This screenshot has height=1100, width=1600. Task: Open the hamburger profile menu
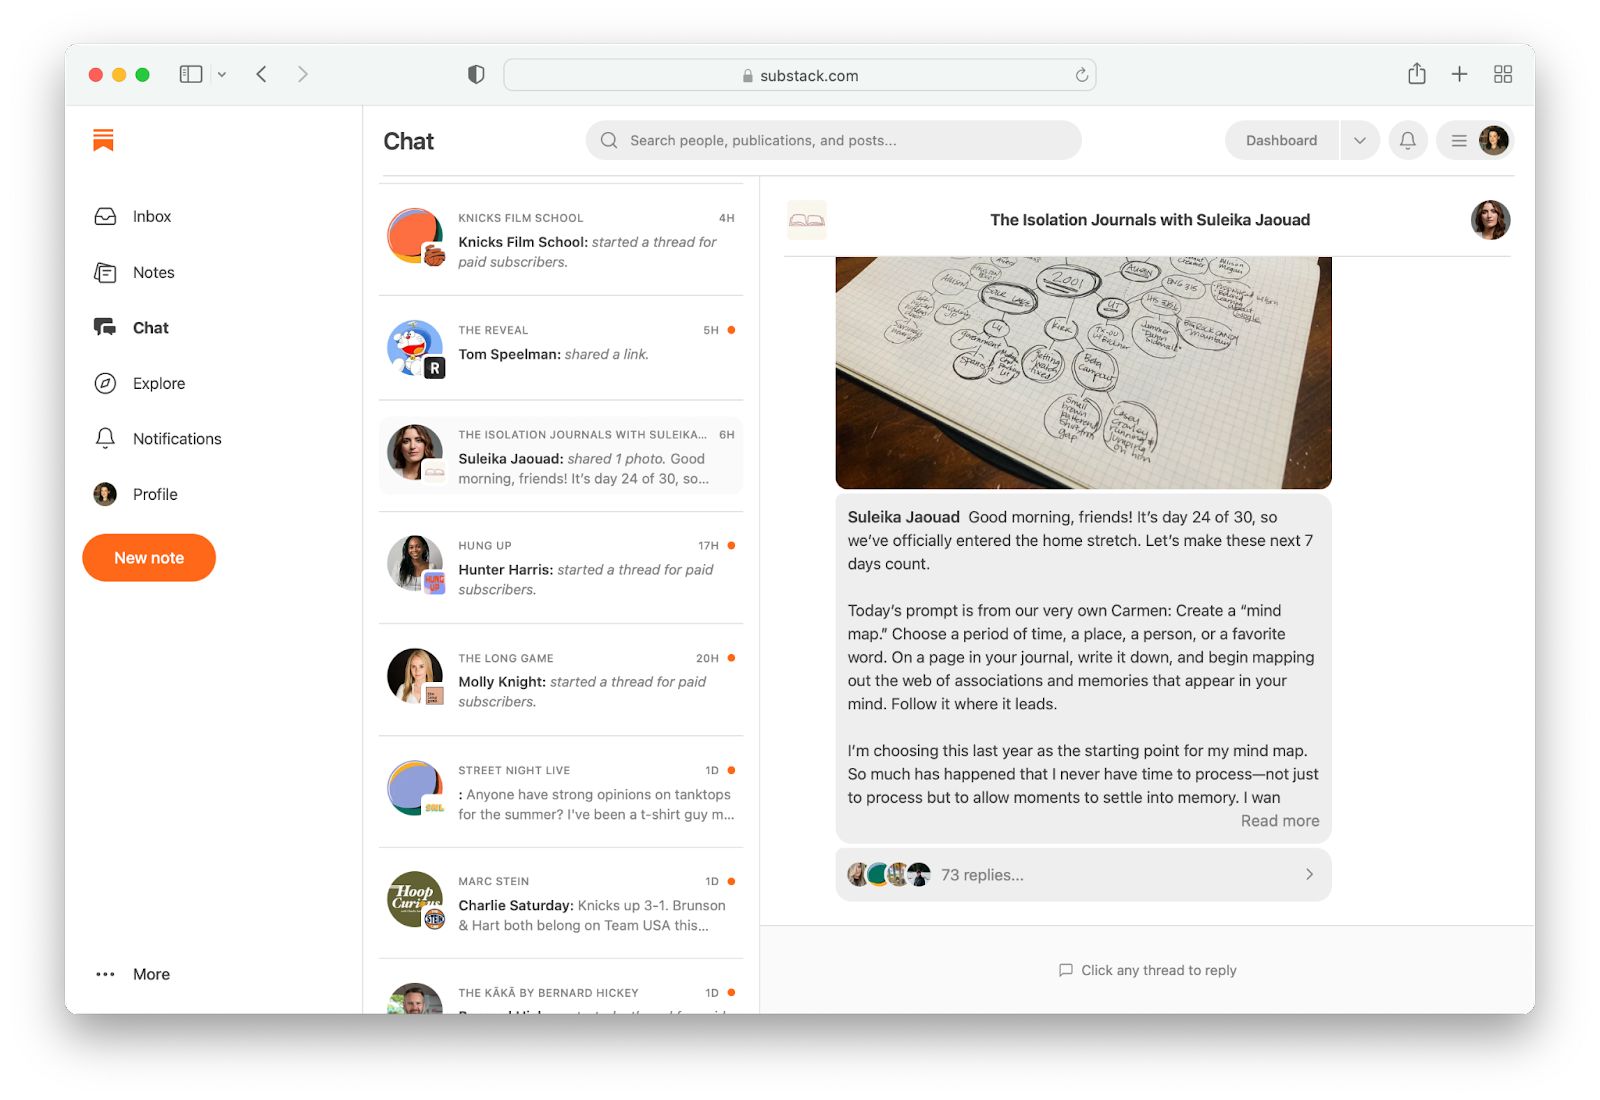click(x=1459, y=141)
